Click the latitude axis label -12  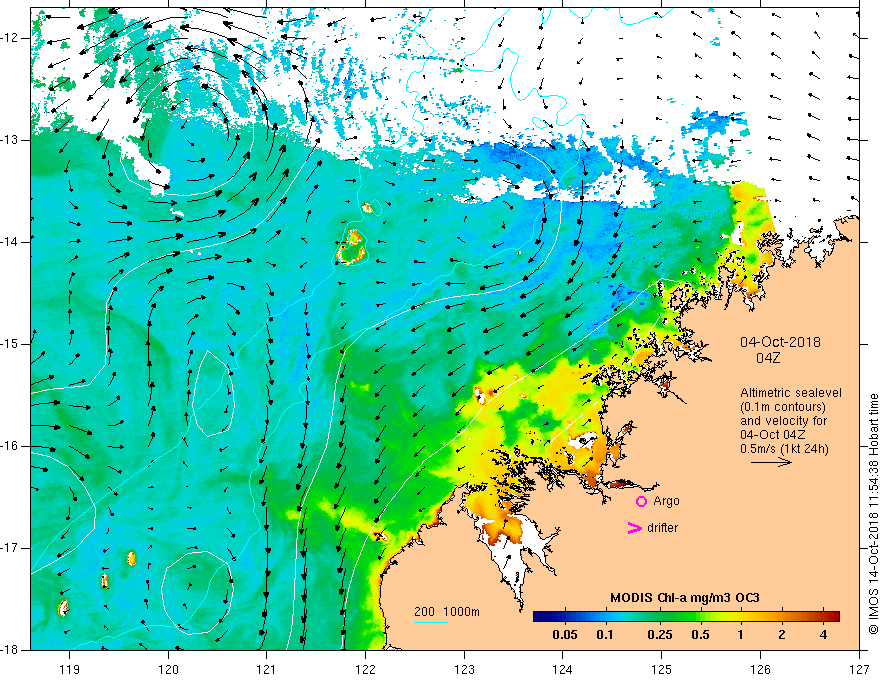(x=11, y=38)
